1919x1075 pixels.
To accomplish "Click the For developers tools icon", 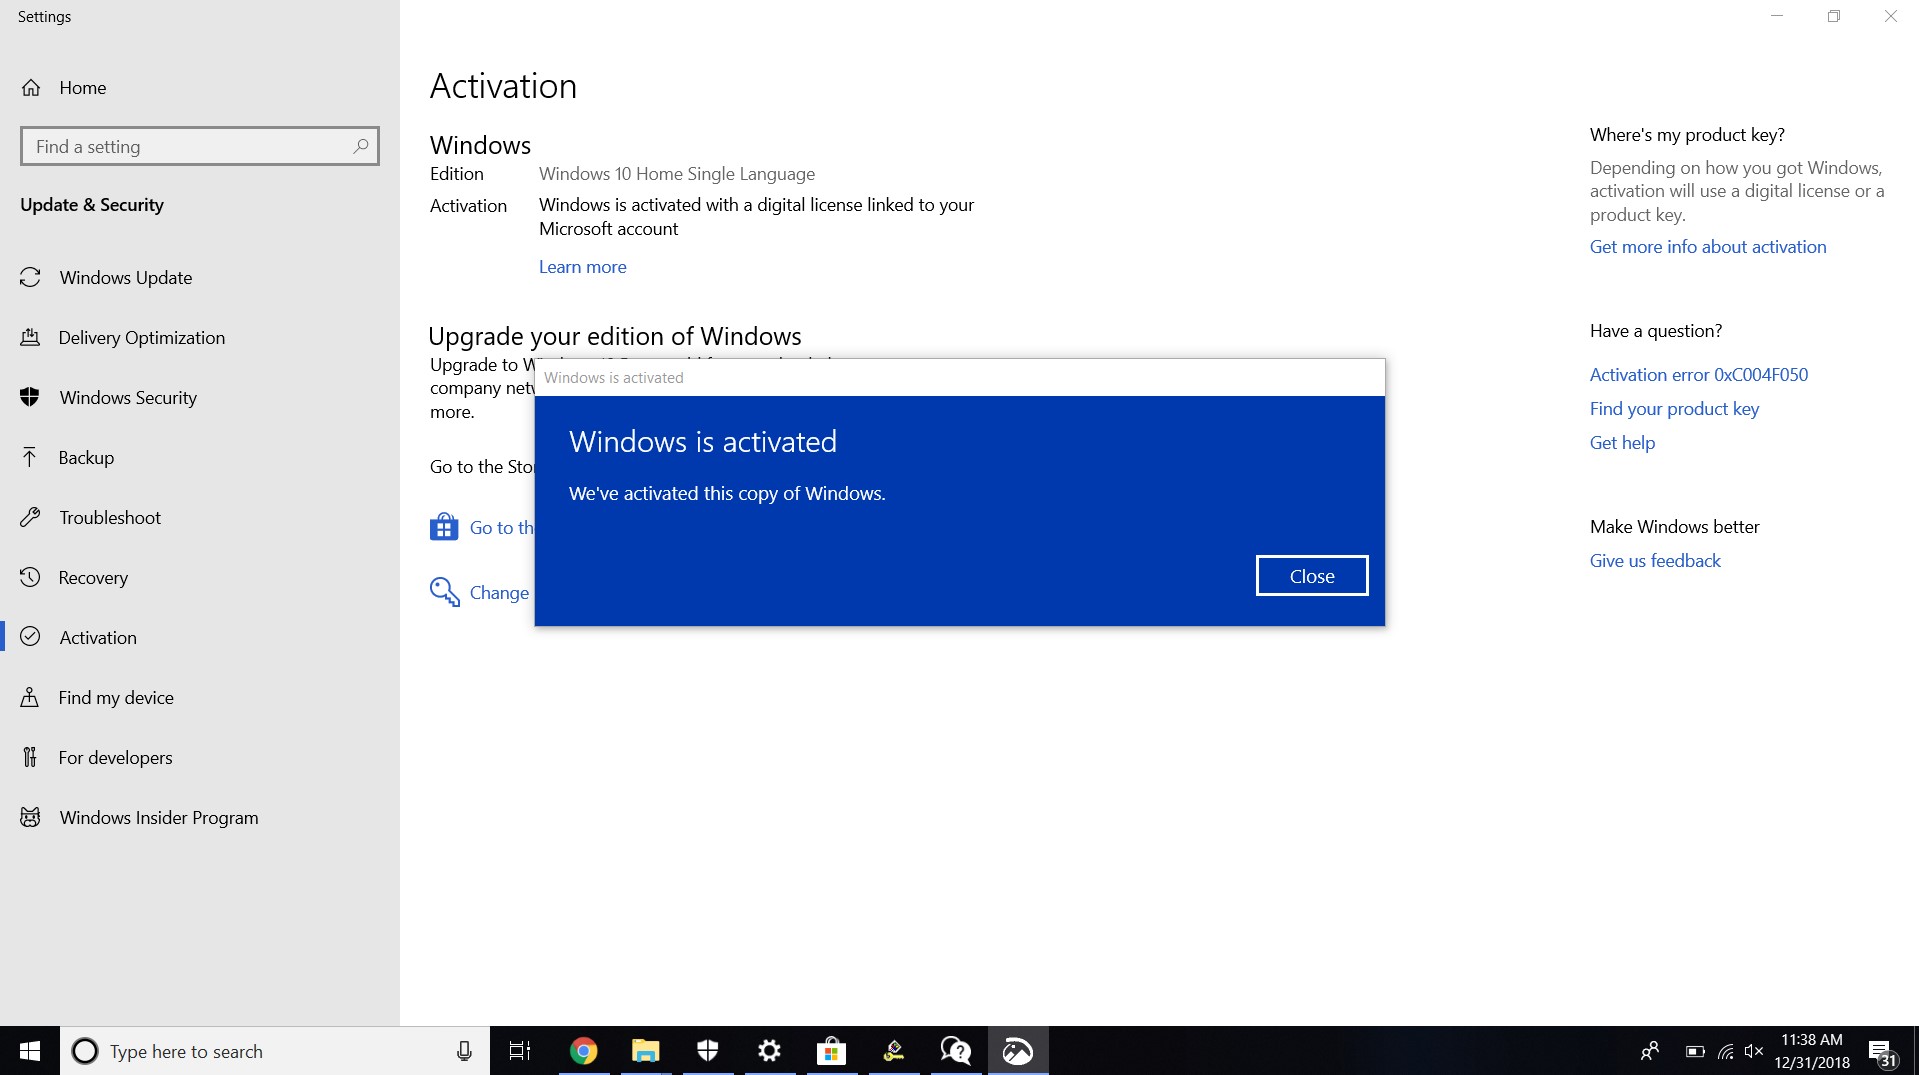I will click(x=31, y=757).
